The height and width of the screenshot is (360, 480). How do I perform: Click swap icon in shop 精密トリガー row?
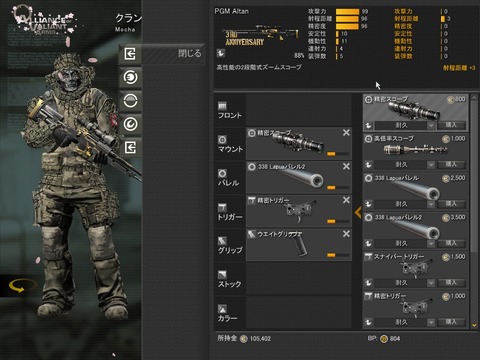click(x=369, y=322)
